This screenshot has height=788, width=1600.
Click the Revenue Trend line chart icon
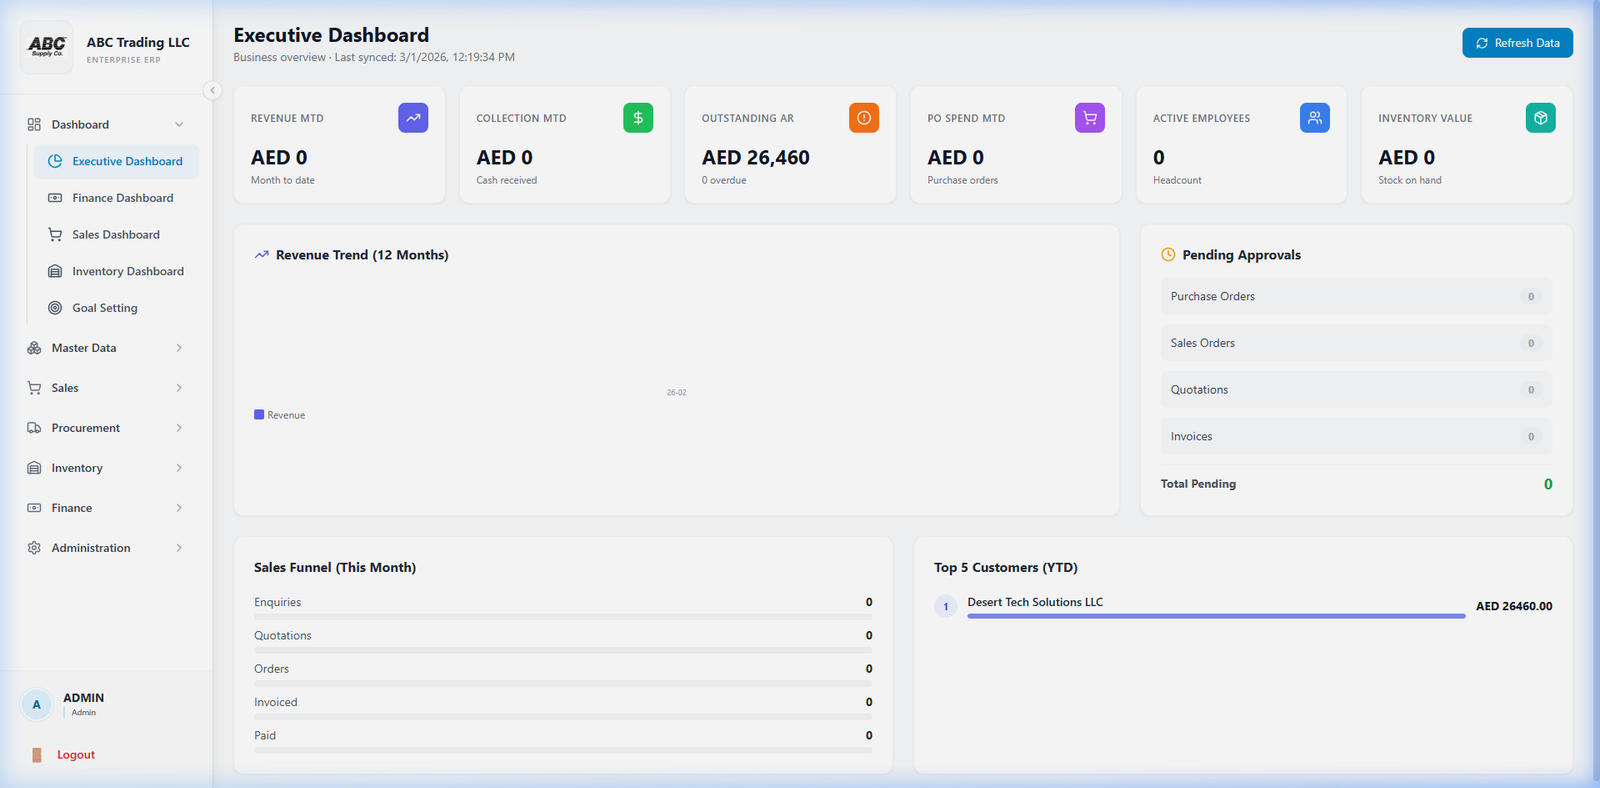(262, 255)
